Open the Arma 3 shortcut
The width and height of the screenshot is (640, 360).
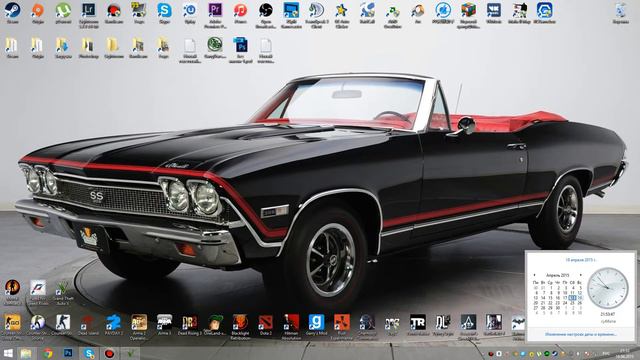click(x=164, y=325)
